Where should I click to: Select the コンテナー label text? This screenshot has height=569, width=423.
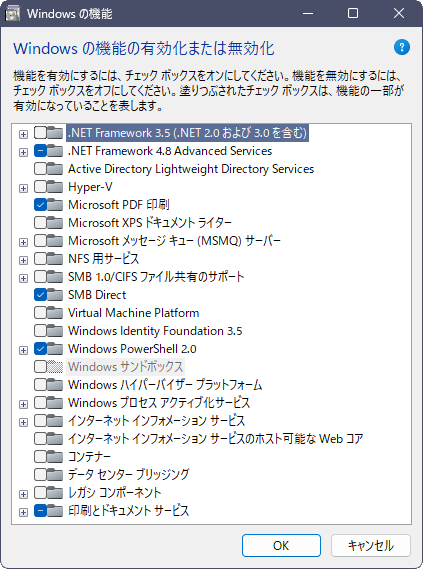(x=89, y=457)
